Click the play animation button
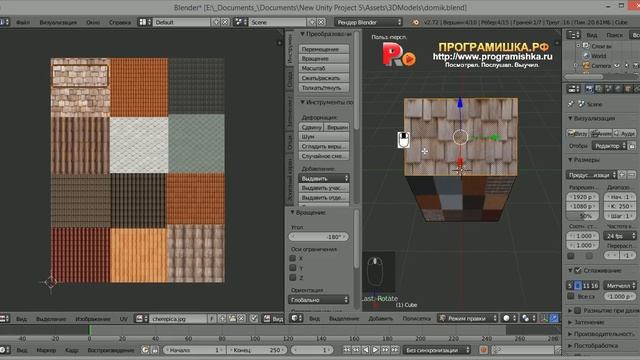 pos(375,350)
